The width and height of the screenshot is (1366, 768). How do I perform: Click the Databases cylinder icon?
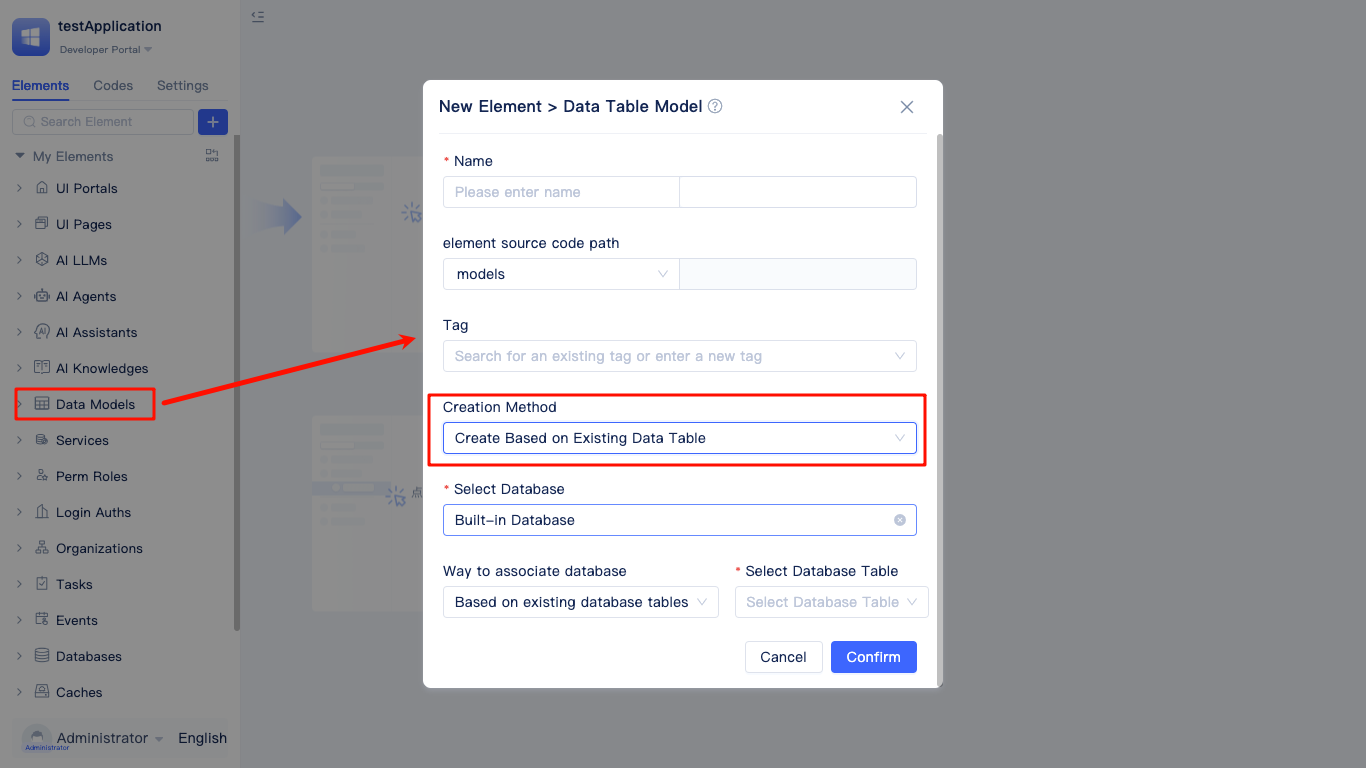coord(42,656)
